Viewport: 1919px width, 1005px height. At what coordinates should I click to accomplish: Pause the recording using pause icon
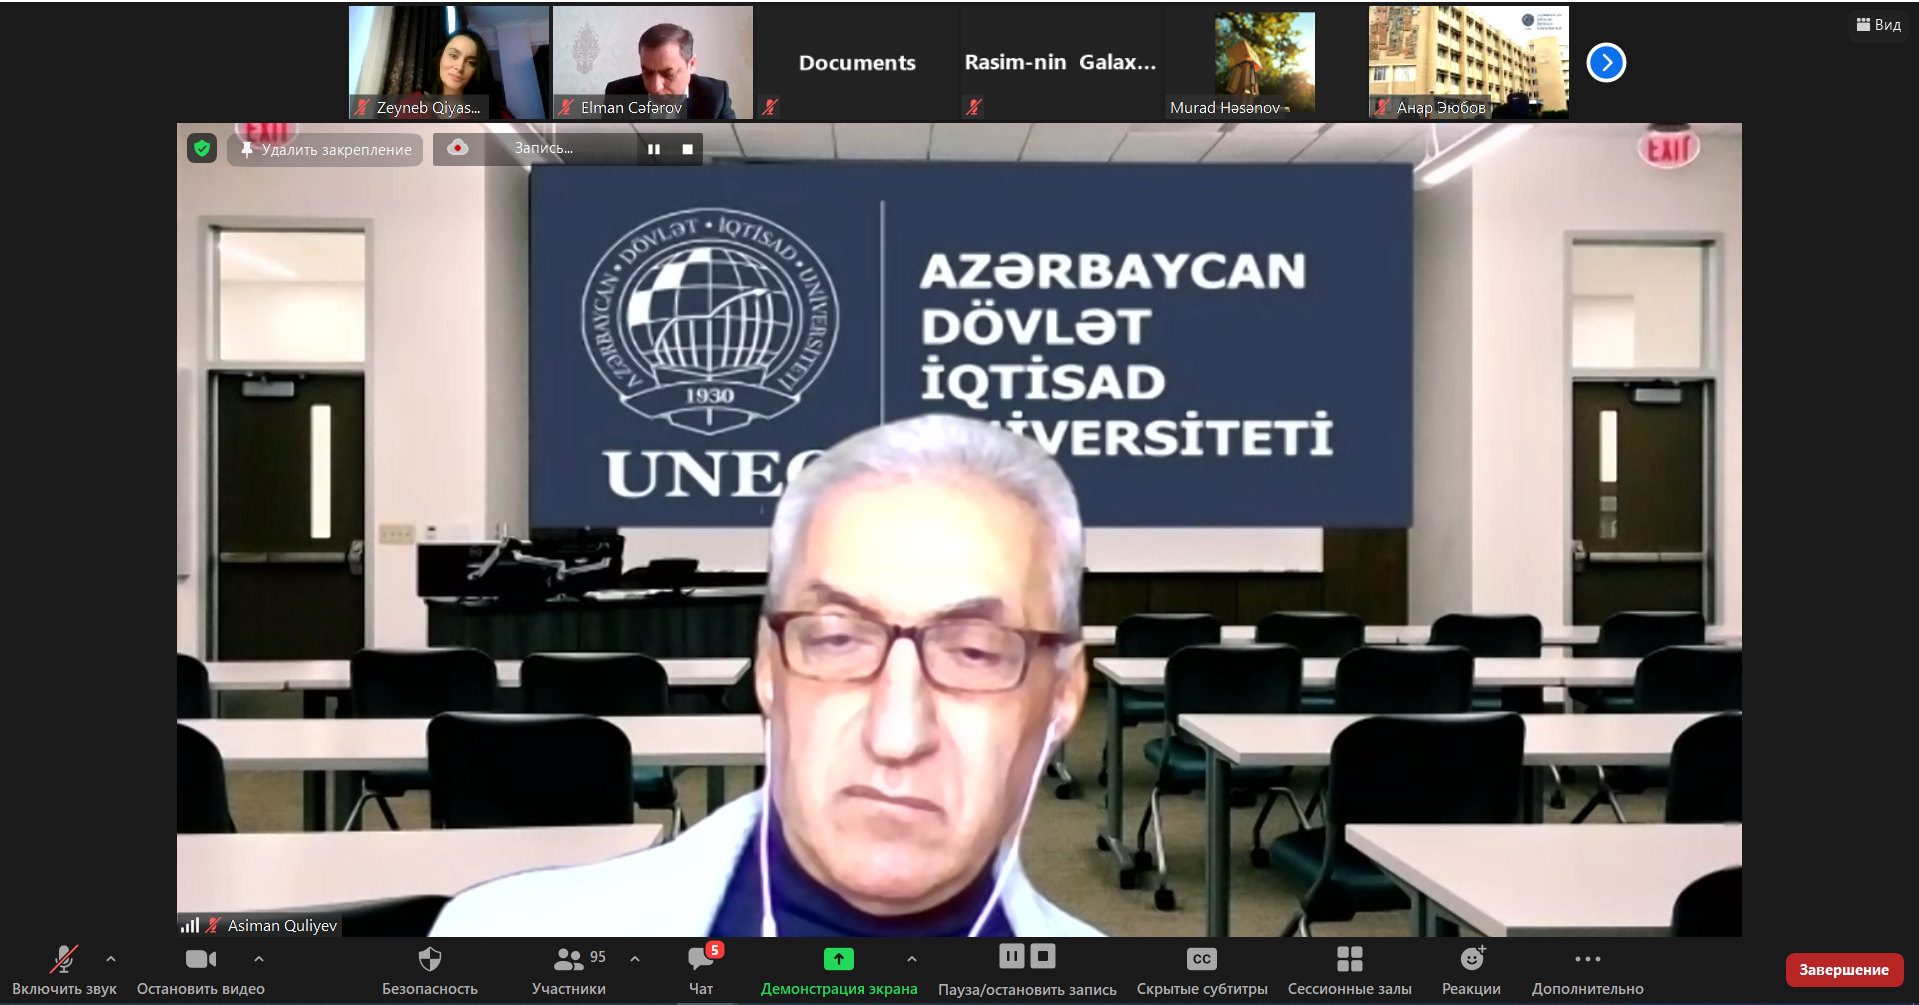(x=1011, y=956)
